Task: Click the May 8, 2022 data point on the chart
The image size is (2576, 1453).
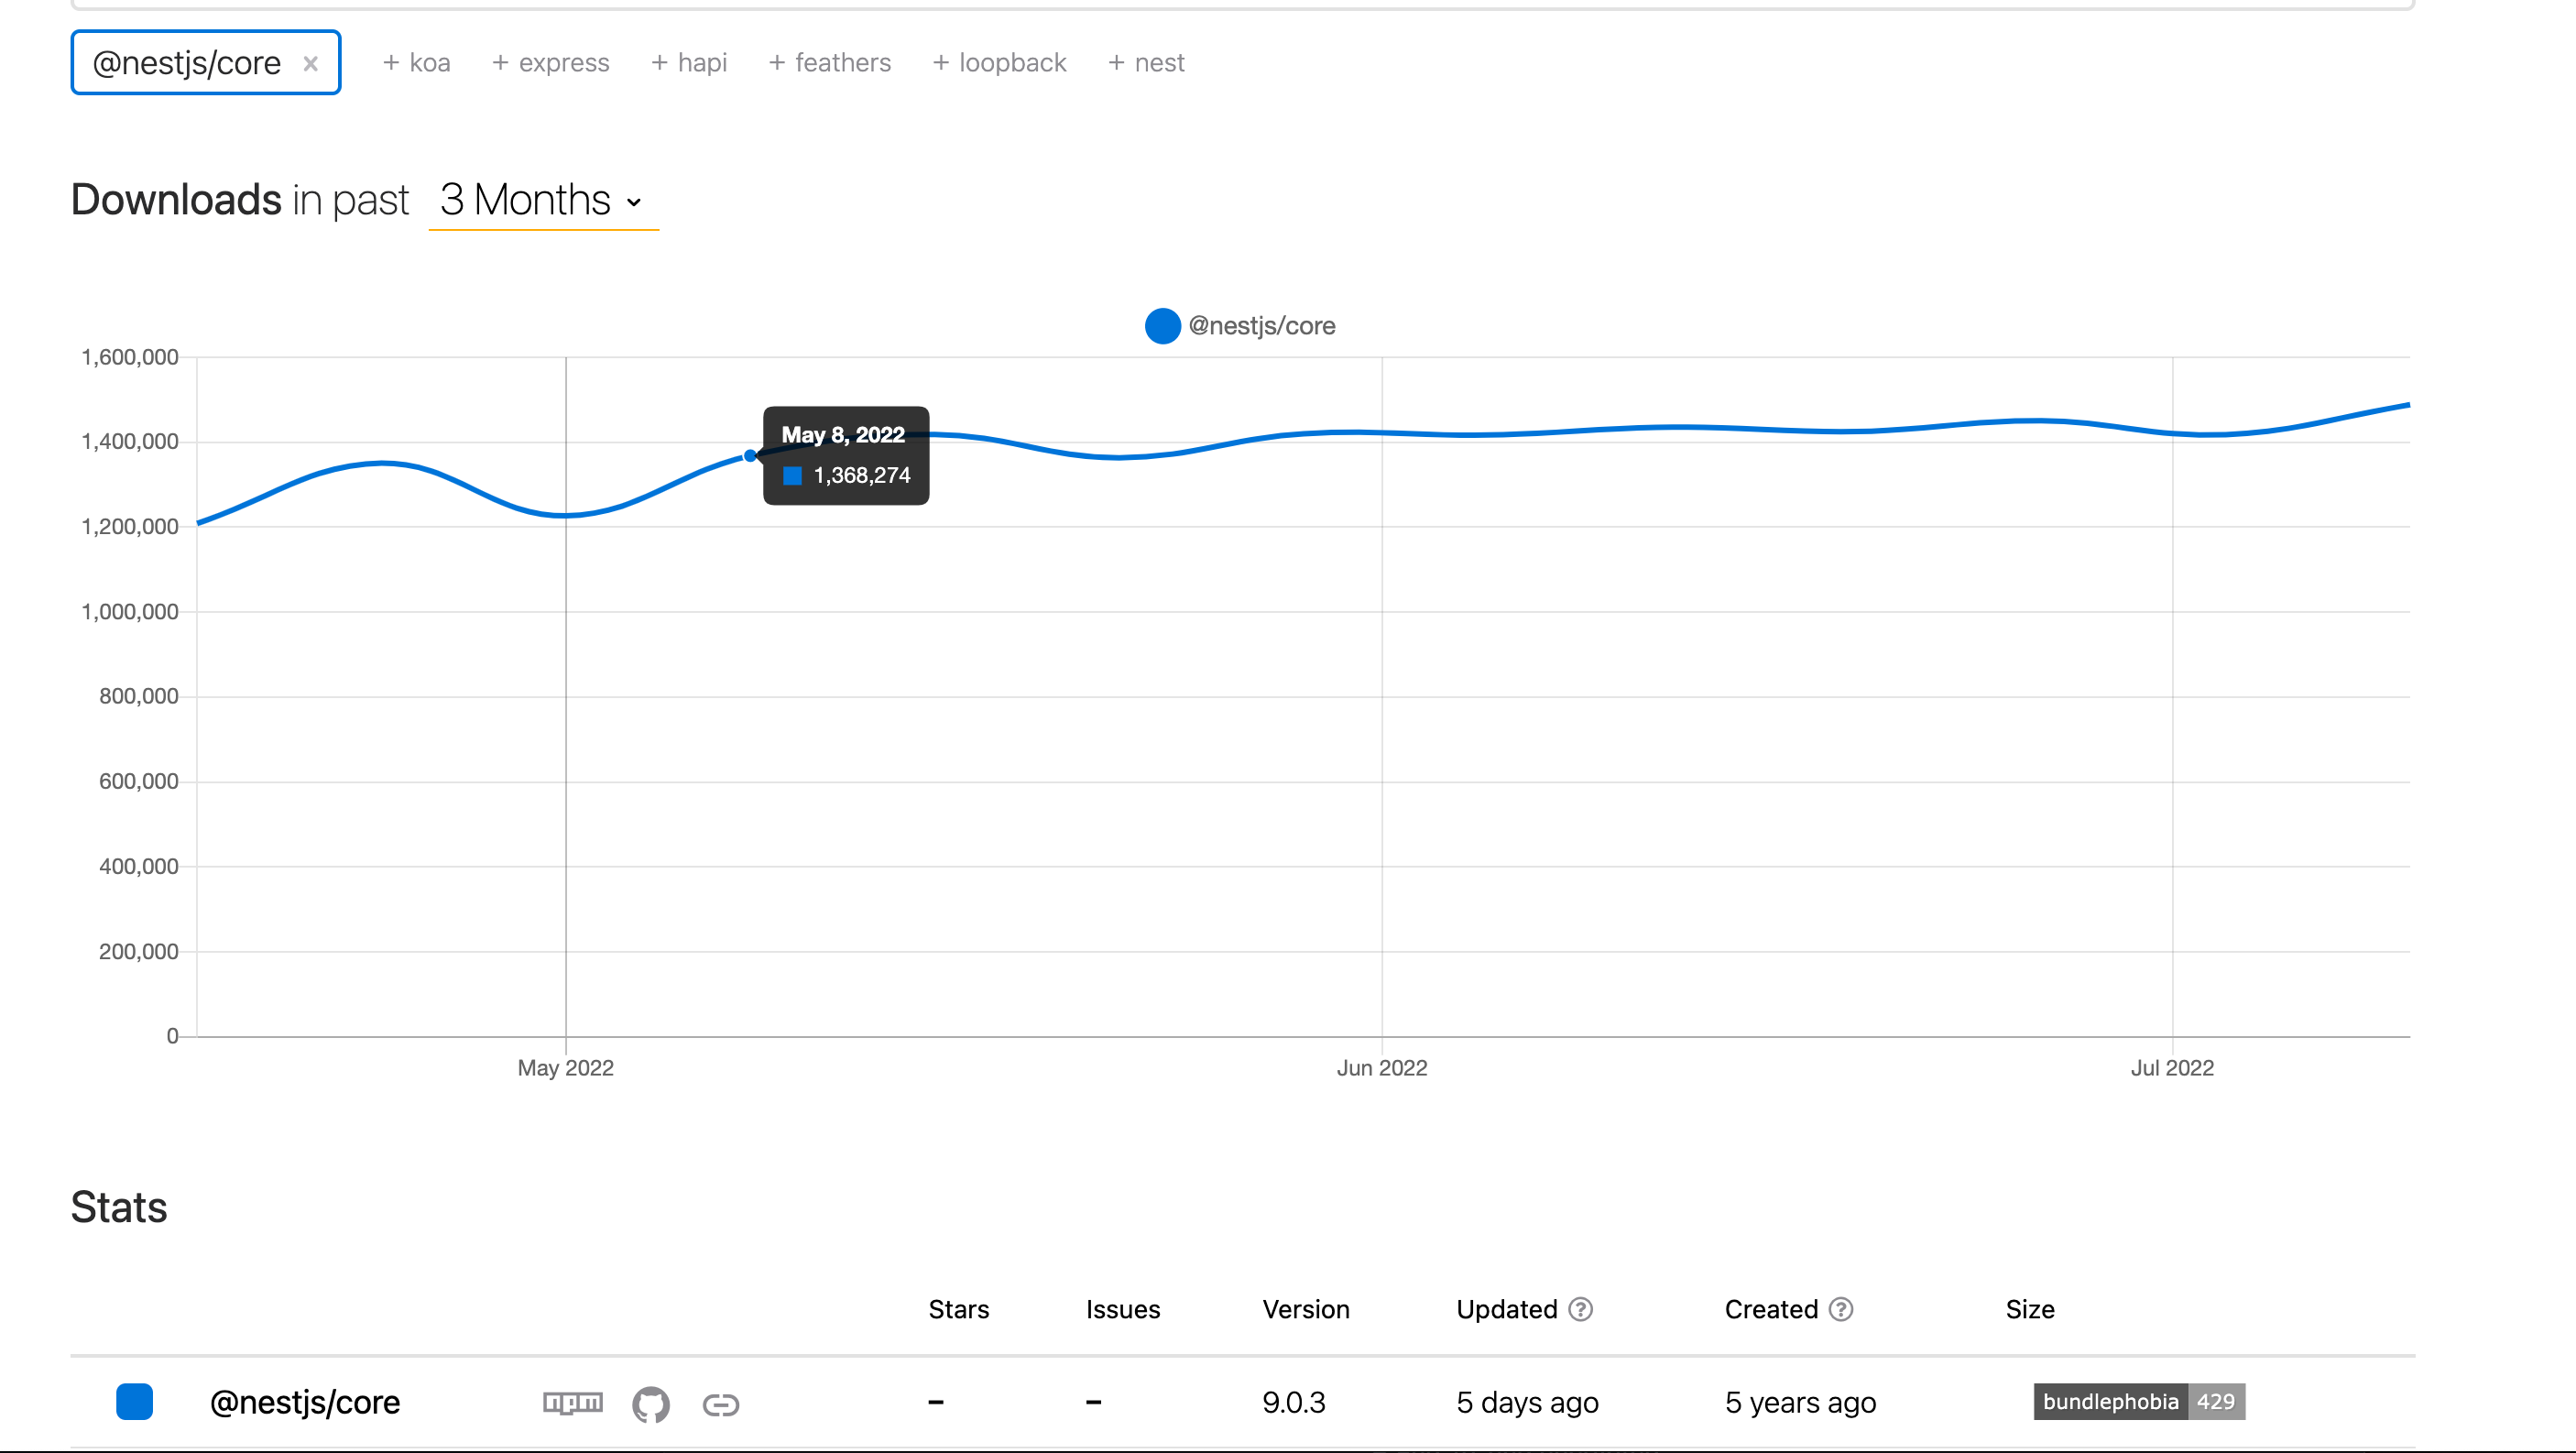Action: [x=750, y=456]
